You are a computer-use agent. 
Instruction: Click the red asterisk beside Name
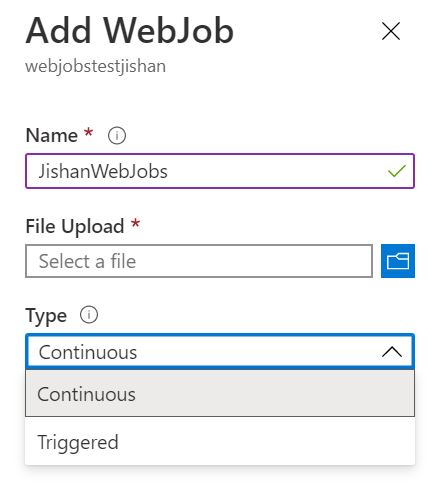(x=88, y=133)
